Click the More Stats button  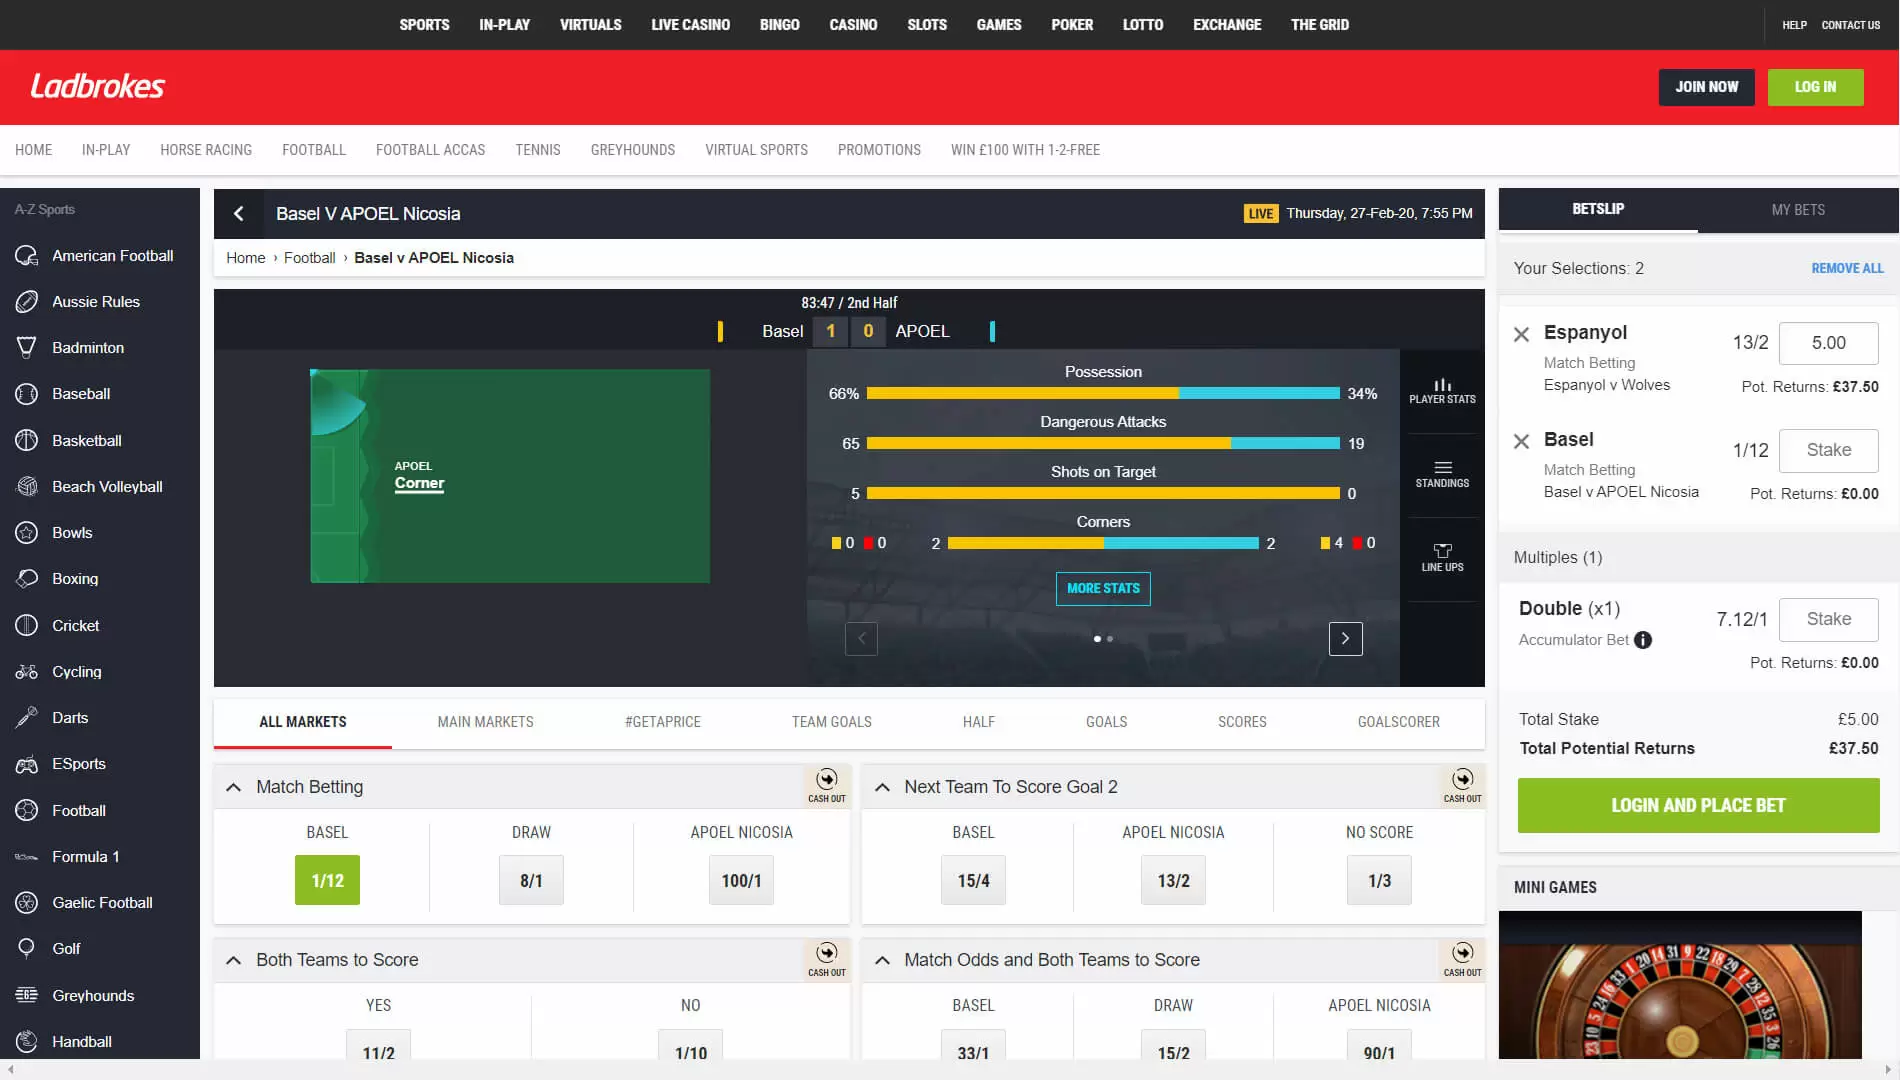tap(1103, 589)
